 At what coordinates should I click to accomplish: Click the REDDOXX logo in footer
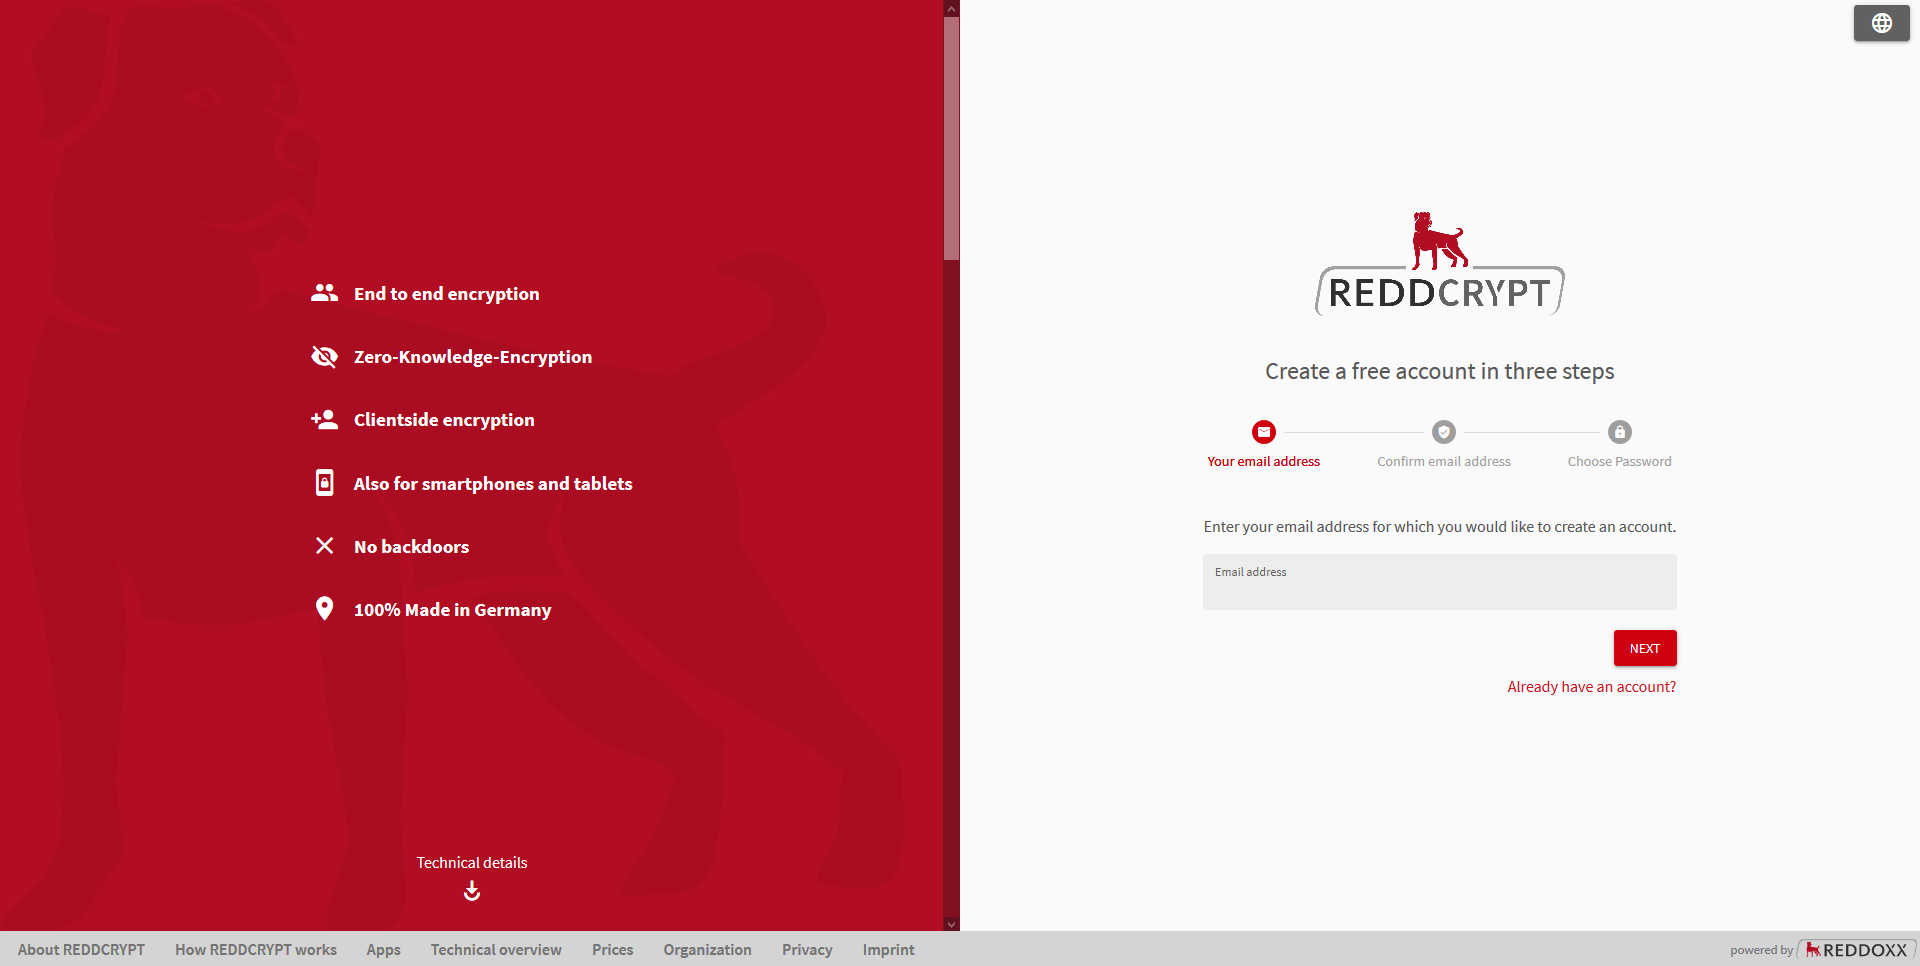coord(1857,950)
